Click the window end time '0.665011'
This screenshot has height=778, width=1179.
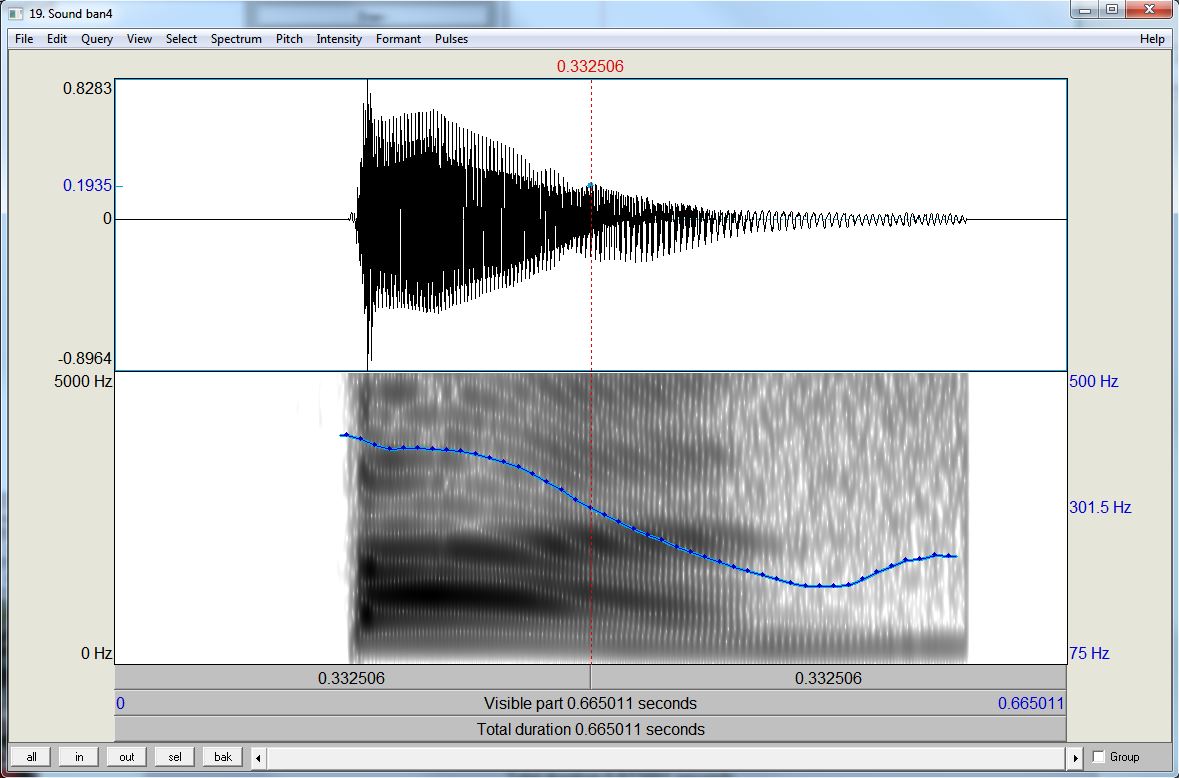click(1031, 704)
